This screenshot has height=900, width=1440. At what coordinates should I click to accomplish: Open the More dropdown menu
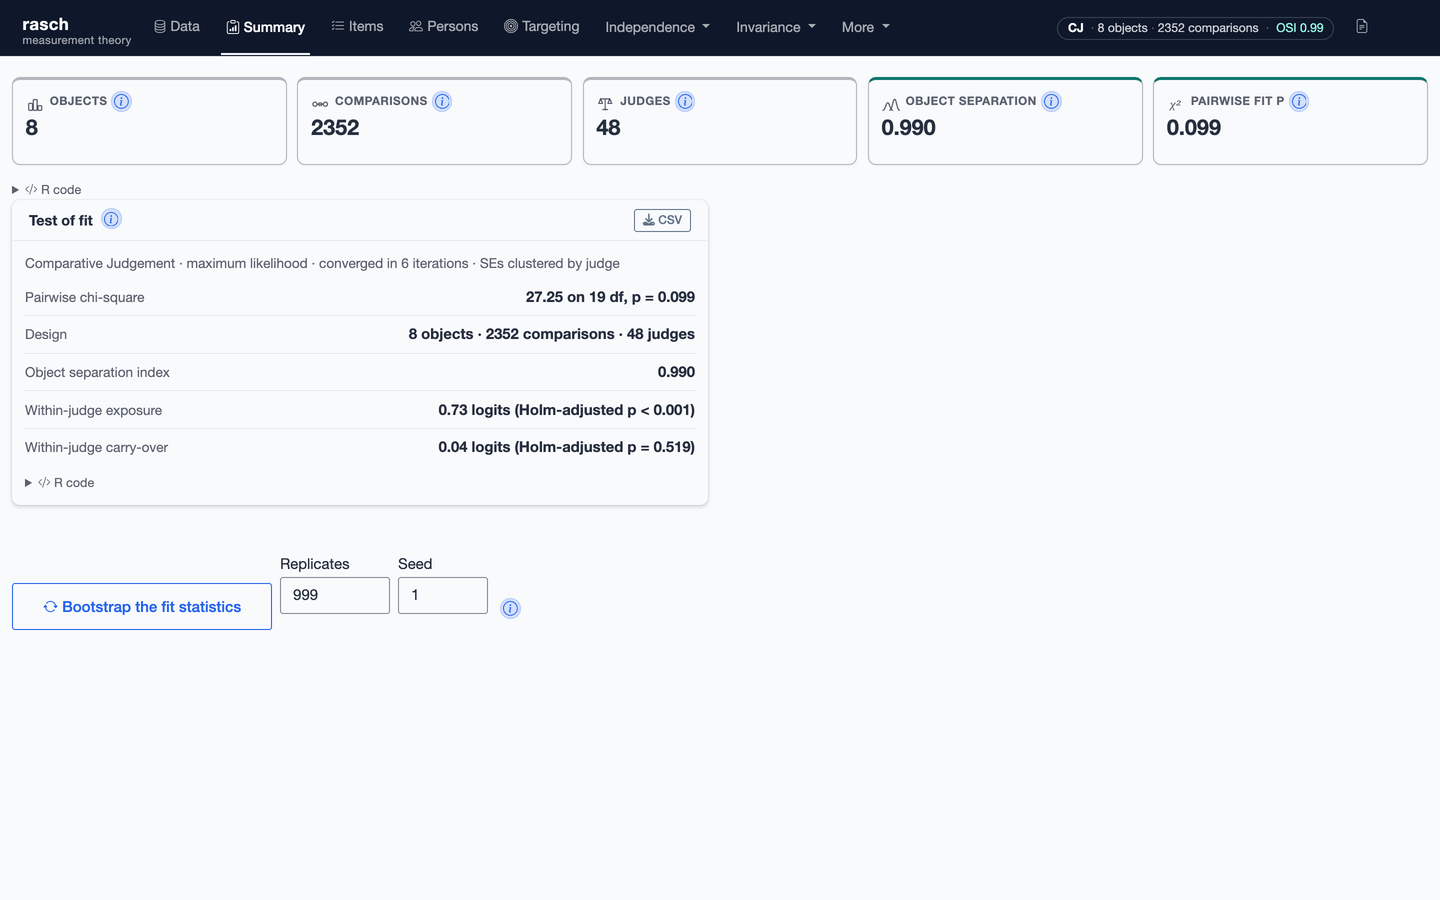[865, 27]
